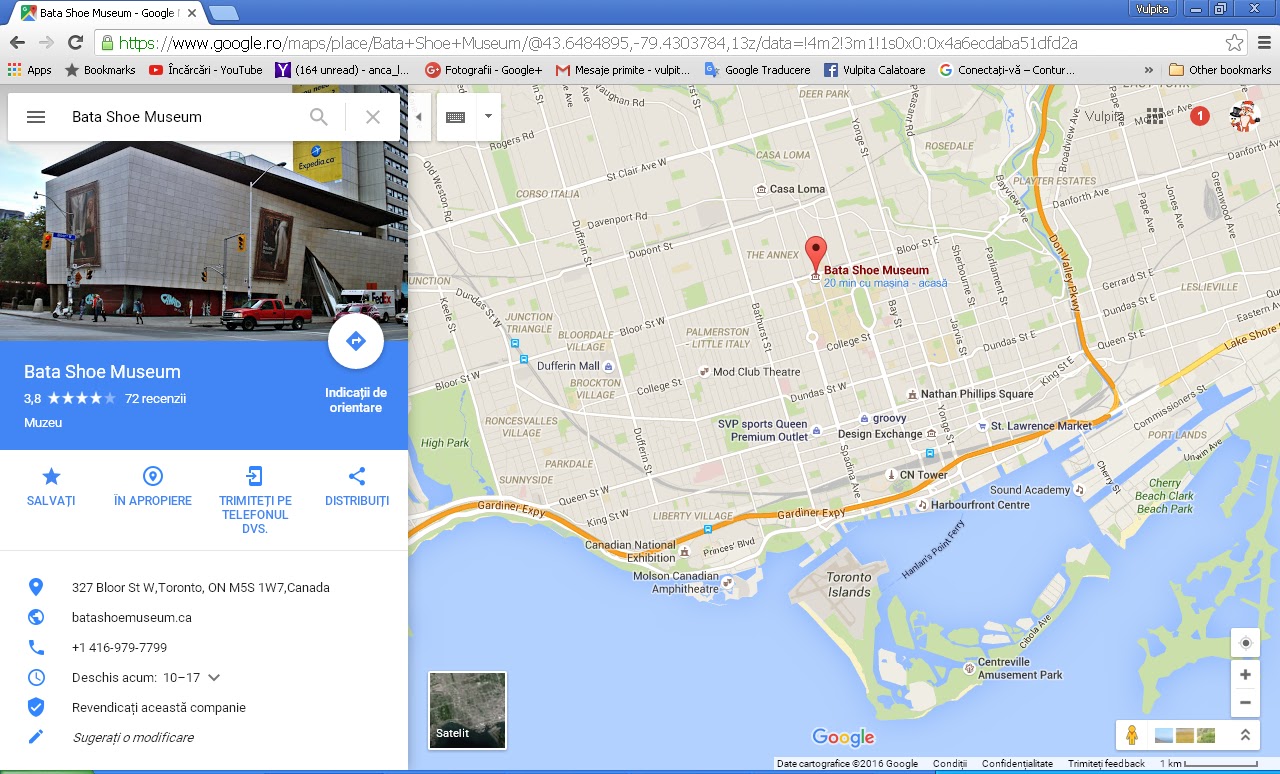
Task: Send the place to your phone
Action: click(255, 500)
